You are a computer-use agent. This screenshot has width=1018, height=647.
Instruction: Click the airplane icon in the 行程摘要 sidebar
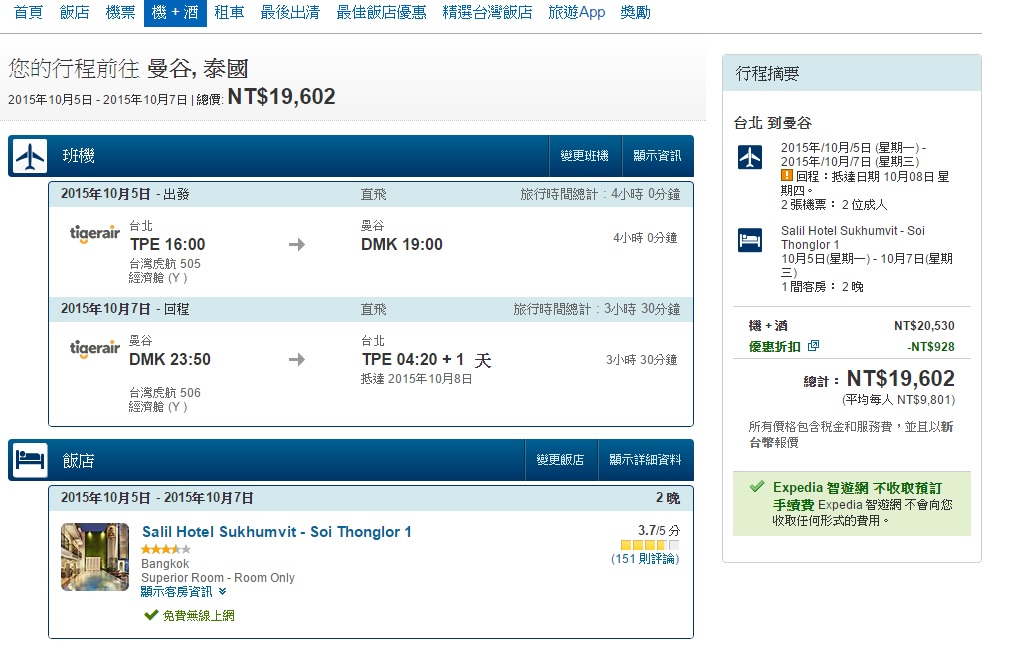[749, 157]
